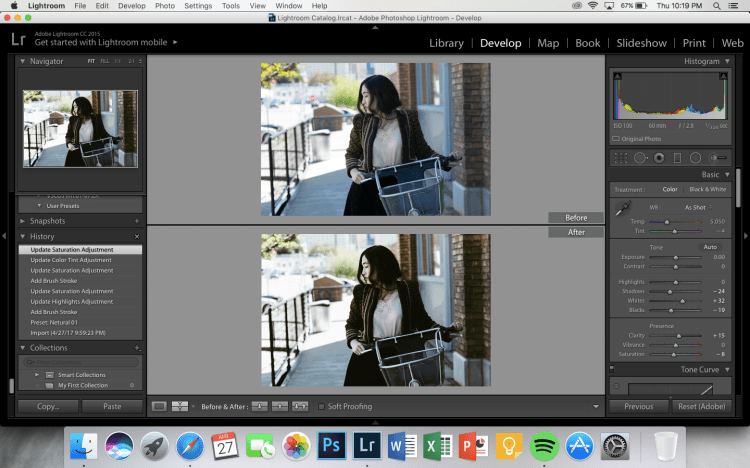Open PowerPoint from the Dock
The image size is (750, 468).
pos(473,446)
